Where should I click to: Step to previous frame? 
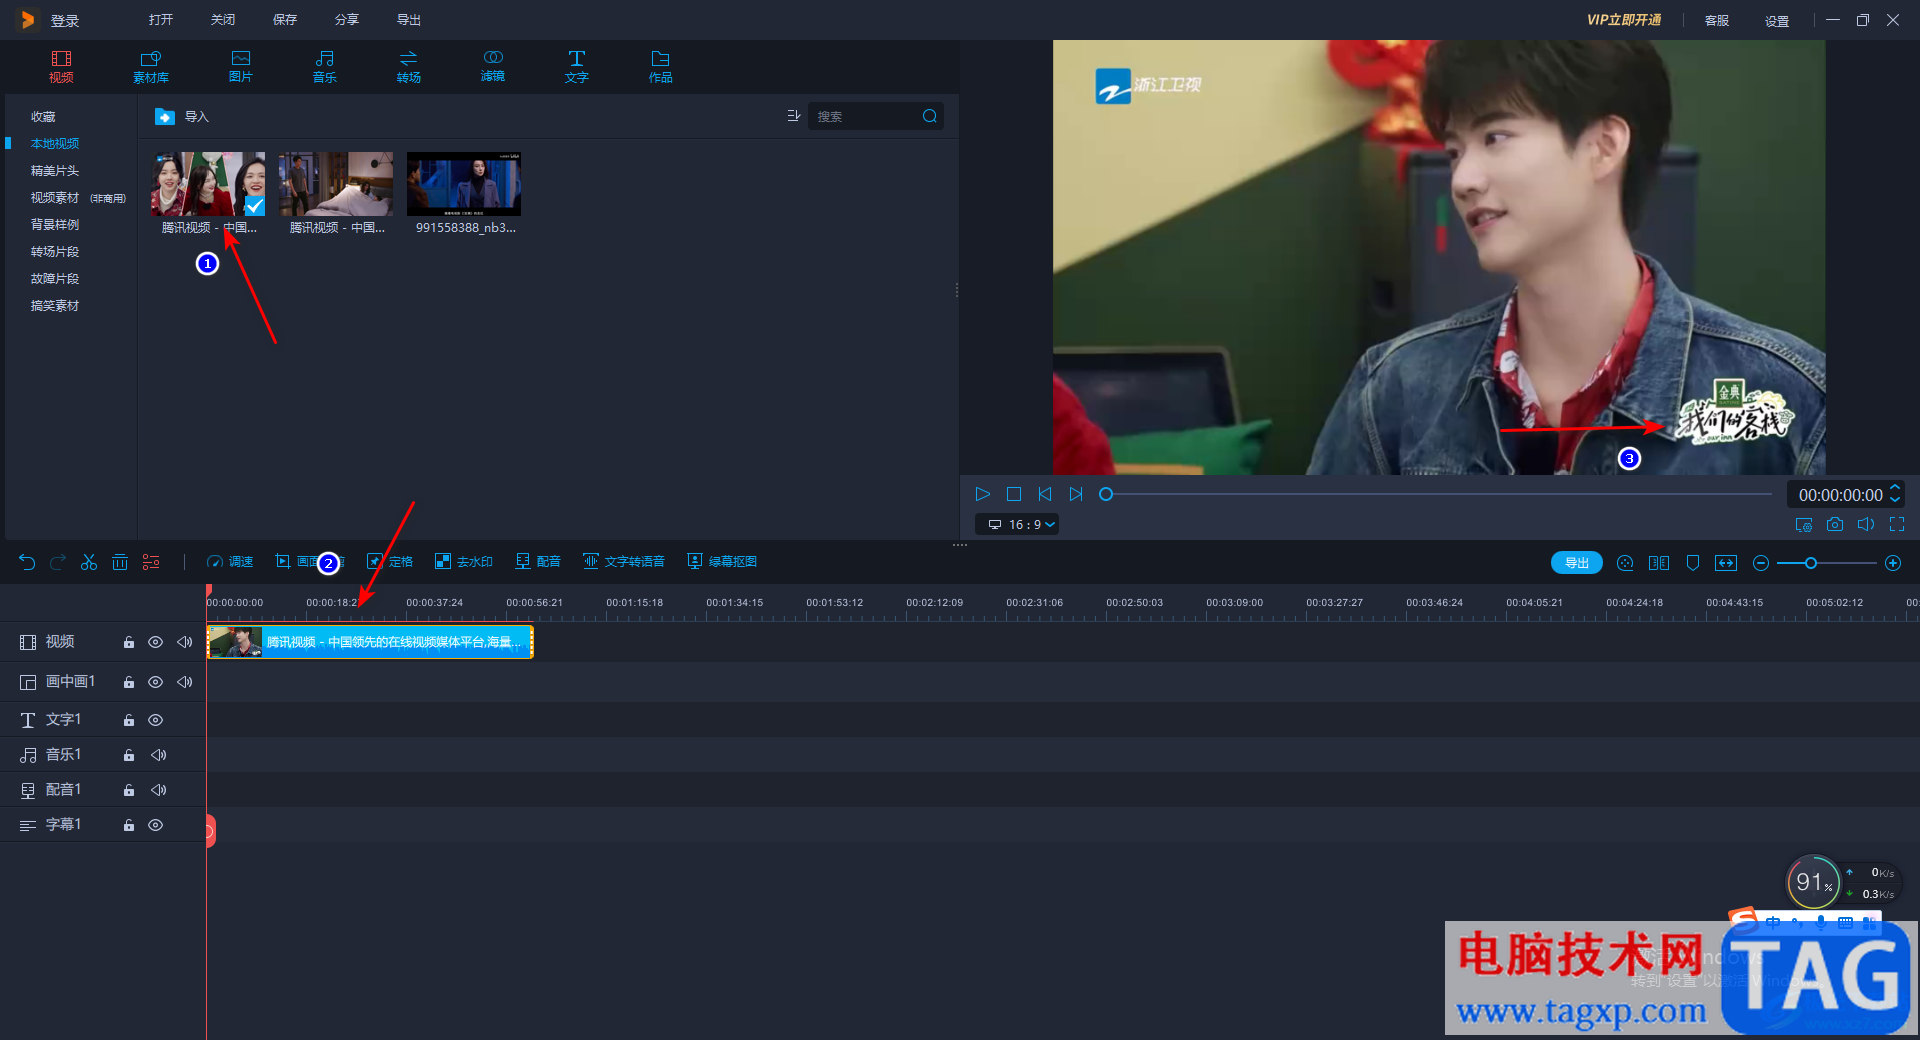pyautogui.click(x=1045, y=494)
